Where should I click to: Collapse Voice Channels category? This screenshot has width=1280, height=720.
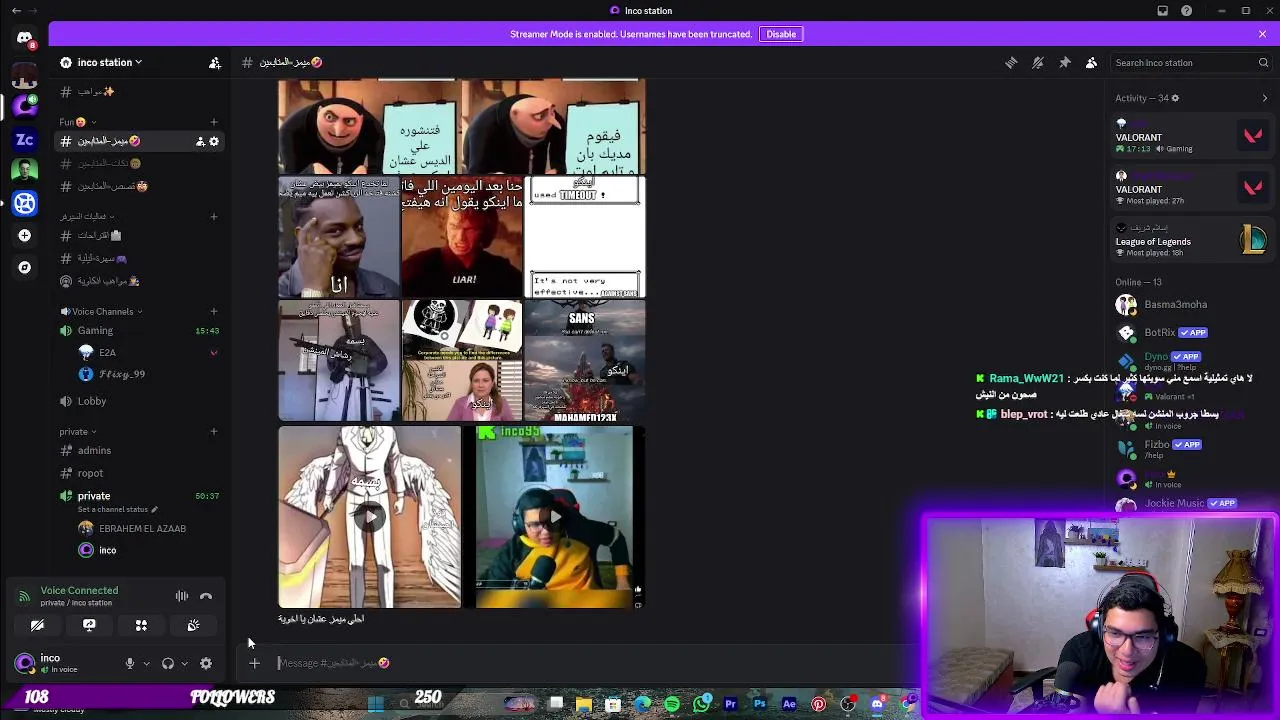coord(101,311)
